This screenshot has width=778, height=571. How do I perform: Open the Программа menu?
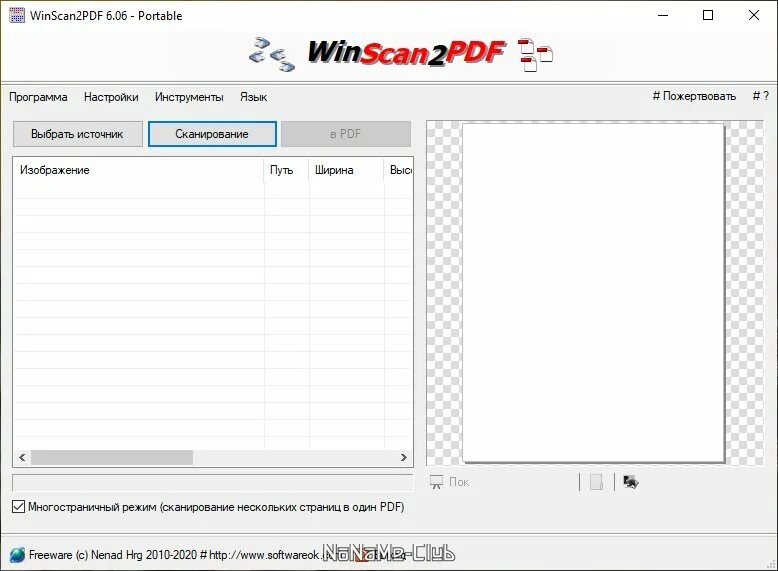click(38, 97)
